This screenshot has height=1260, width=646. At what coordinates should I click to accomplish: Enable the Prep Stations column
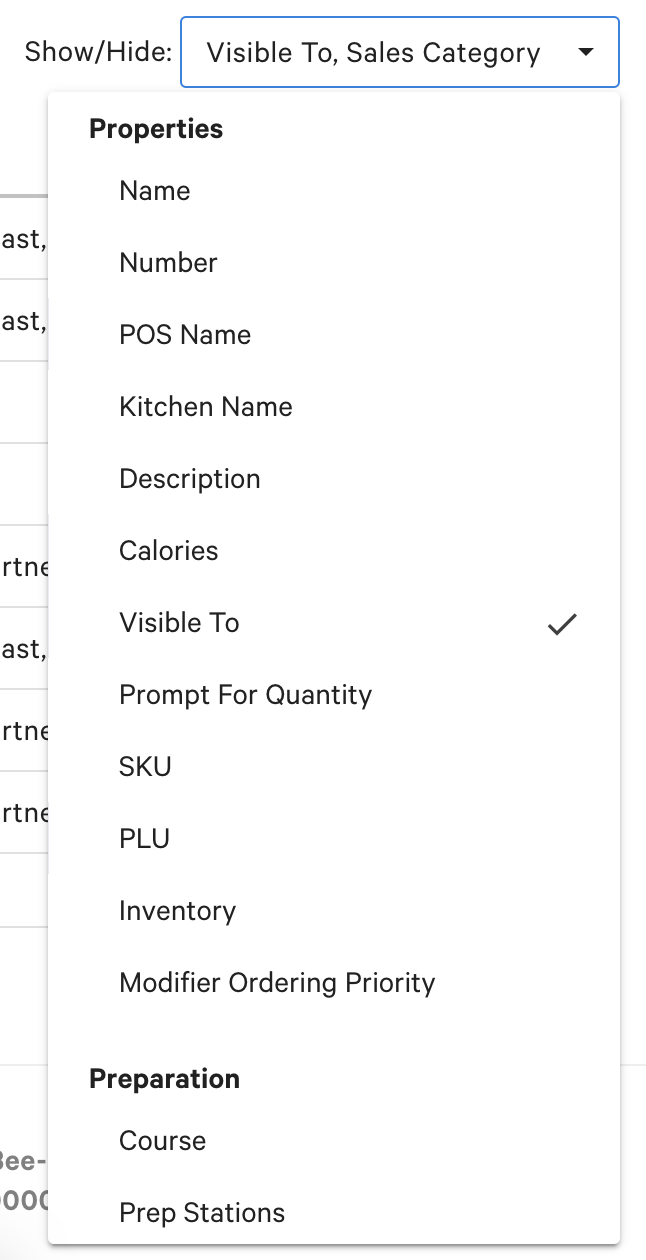point(202,1213)
